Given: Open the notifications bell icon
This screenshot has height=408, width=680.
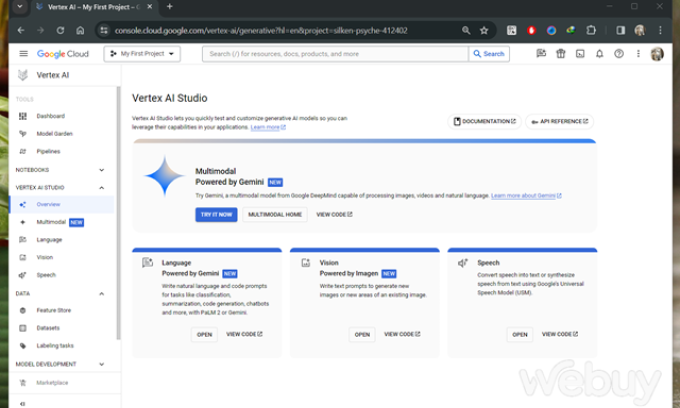Looking at the screenshot, I should coord(599,54).
